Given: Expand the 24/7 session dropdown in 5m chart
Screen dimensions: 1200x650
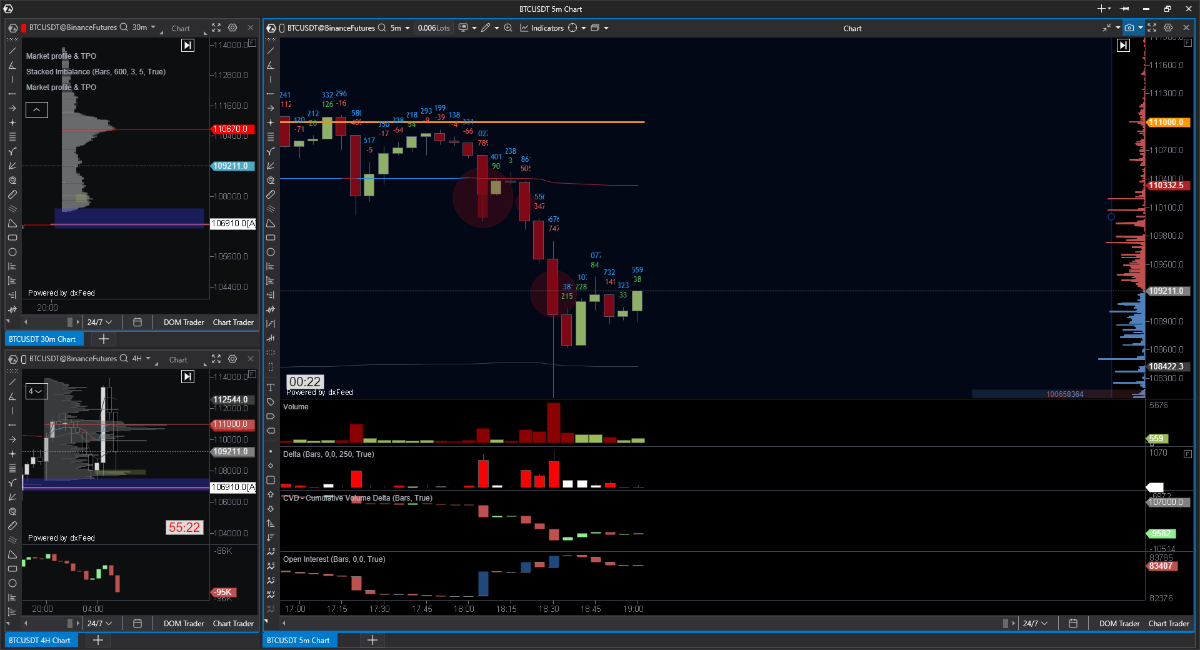Looking at the screenshot, I should 1034,623.
